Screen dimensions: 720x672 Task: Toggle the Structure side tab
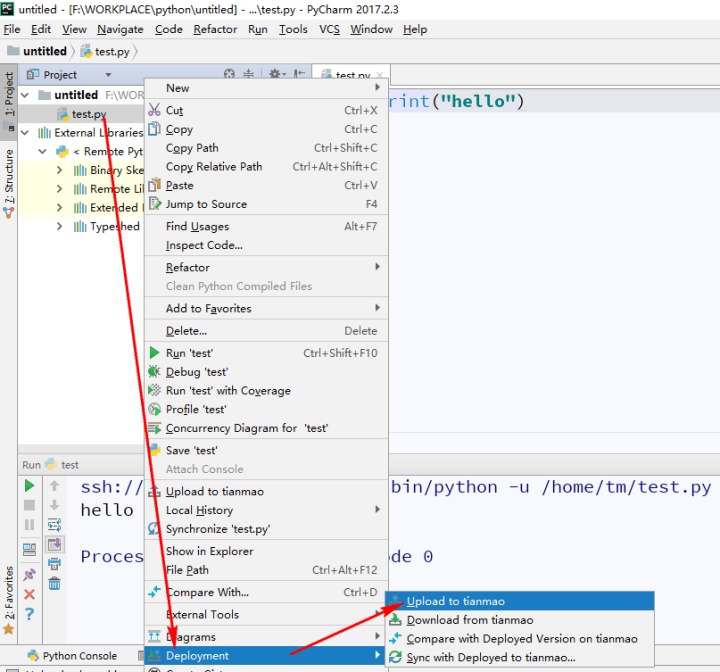pyautogui.click(x=9, y=183)
